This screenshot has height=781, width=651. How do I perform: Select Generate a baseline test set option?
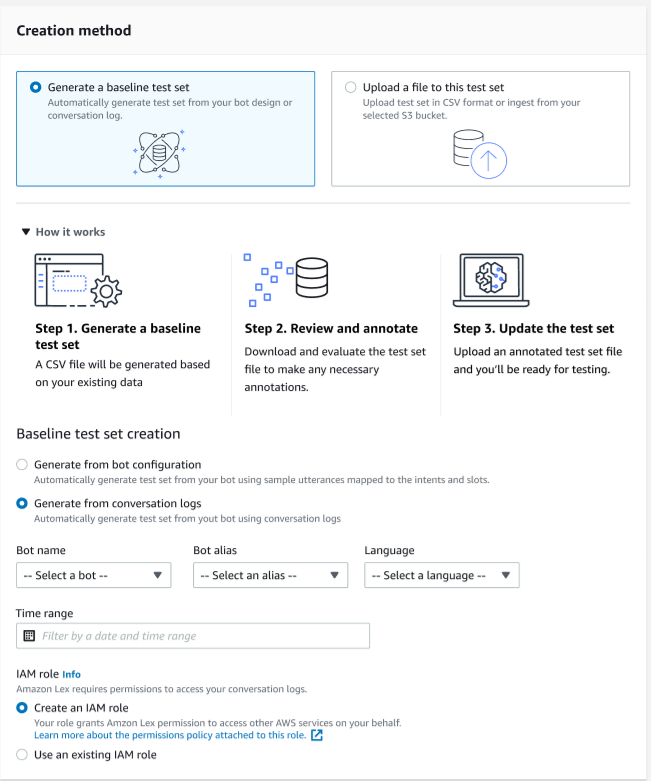coord(37,88)
